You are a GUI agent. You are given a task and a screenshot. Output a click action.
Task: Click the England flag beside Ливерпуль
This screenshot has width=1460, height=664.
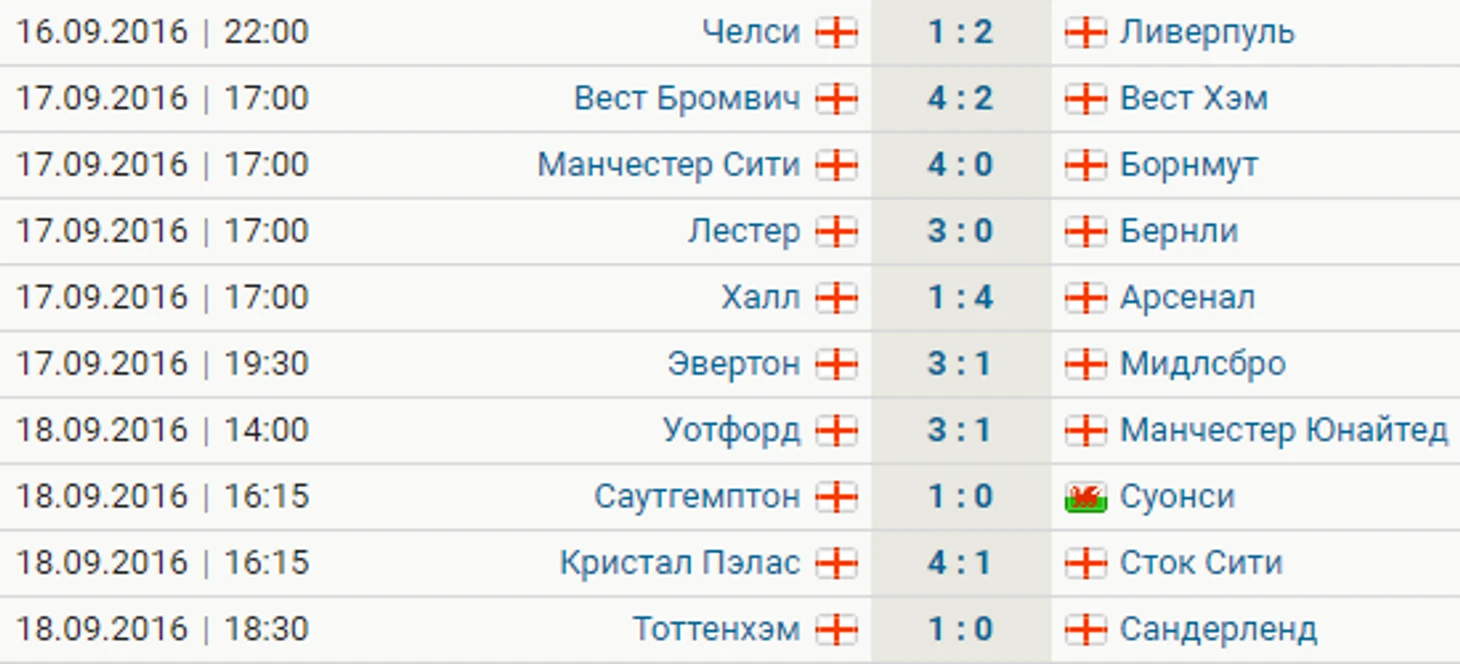pyautogui.click(x=1086, y=33)
